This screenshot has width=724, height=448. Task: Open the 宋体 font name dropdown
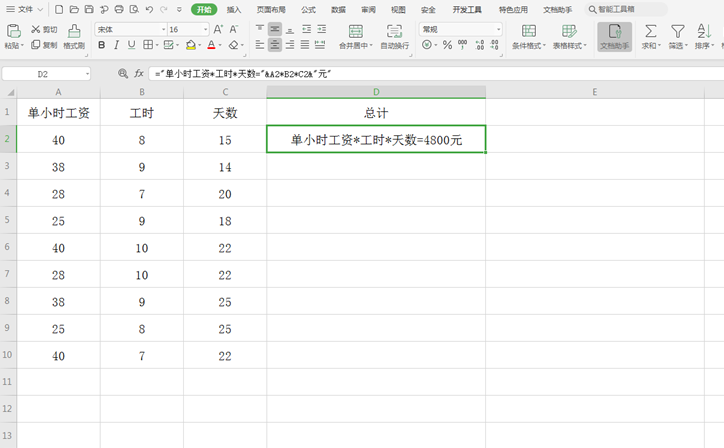click(x=163, y=30)
